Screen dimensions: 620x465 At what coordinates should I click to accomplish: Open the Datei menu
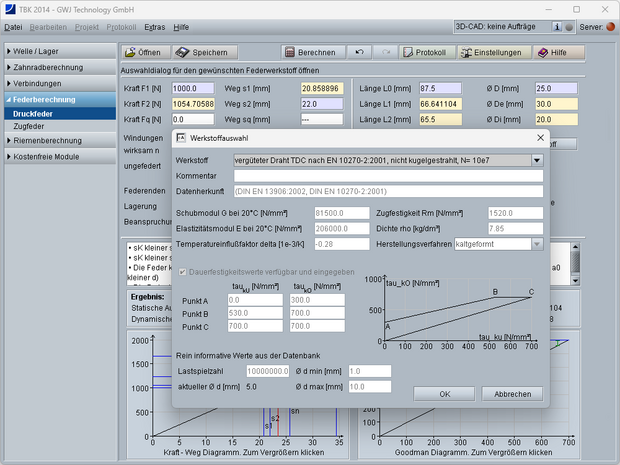tap(13, 27)
